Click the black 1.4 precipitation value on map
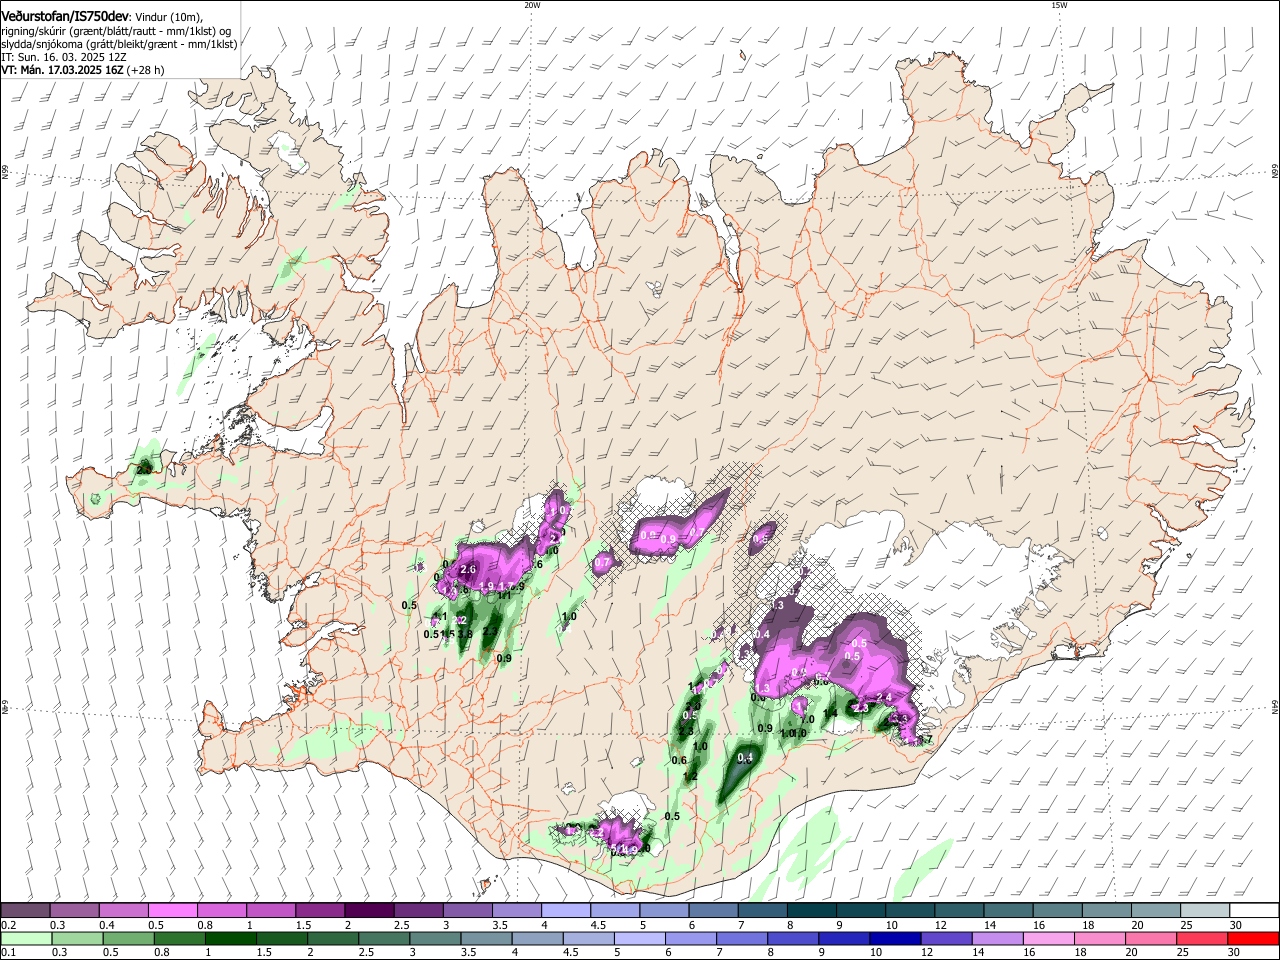 coord(830,713)
